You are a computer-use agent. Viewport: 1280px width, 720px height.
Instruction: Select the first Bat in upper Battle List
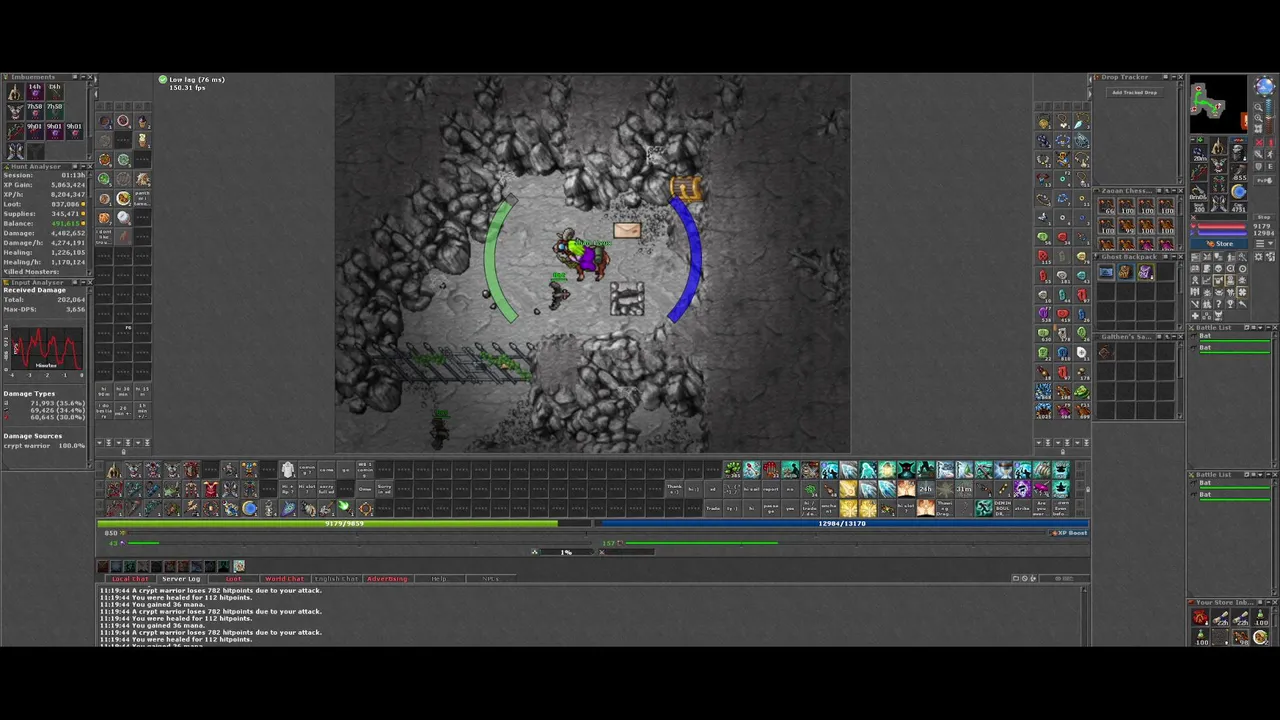click(1235, 337)
